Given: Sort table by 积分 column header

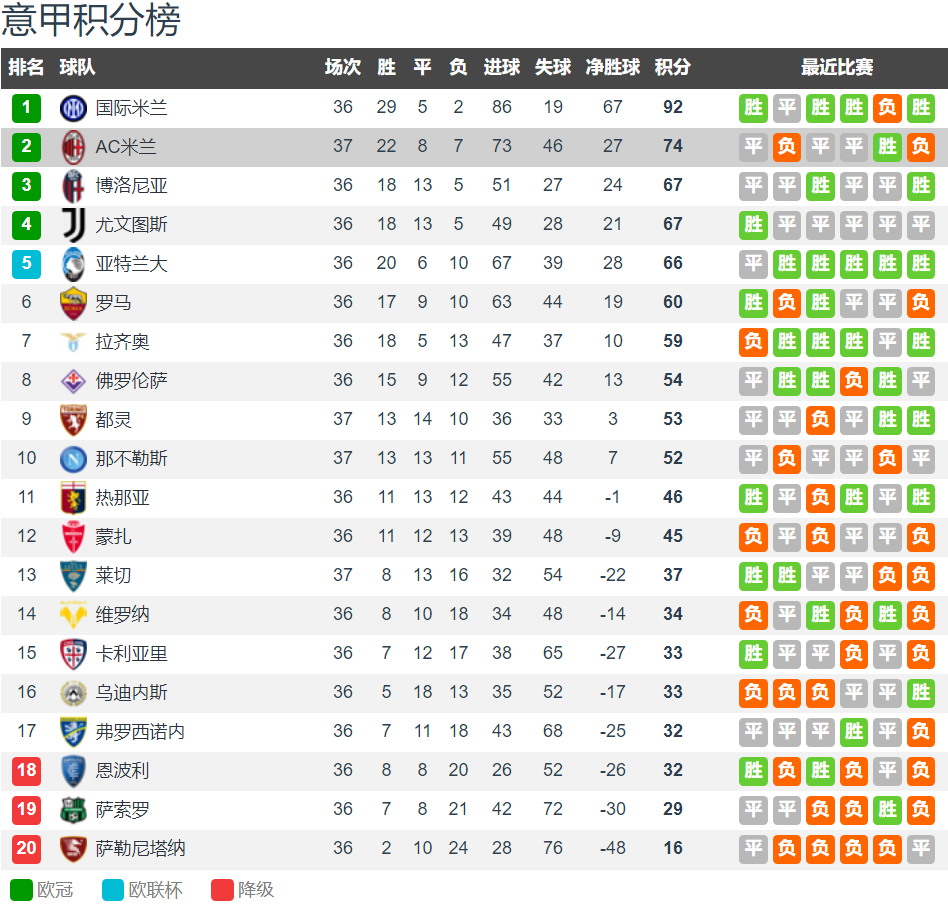Looking at the screenshot, I should point(672,67).
